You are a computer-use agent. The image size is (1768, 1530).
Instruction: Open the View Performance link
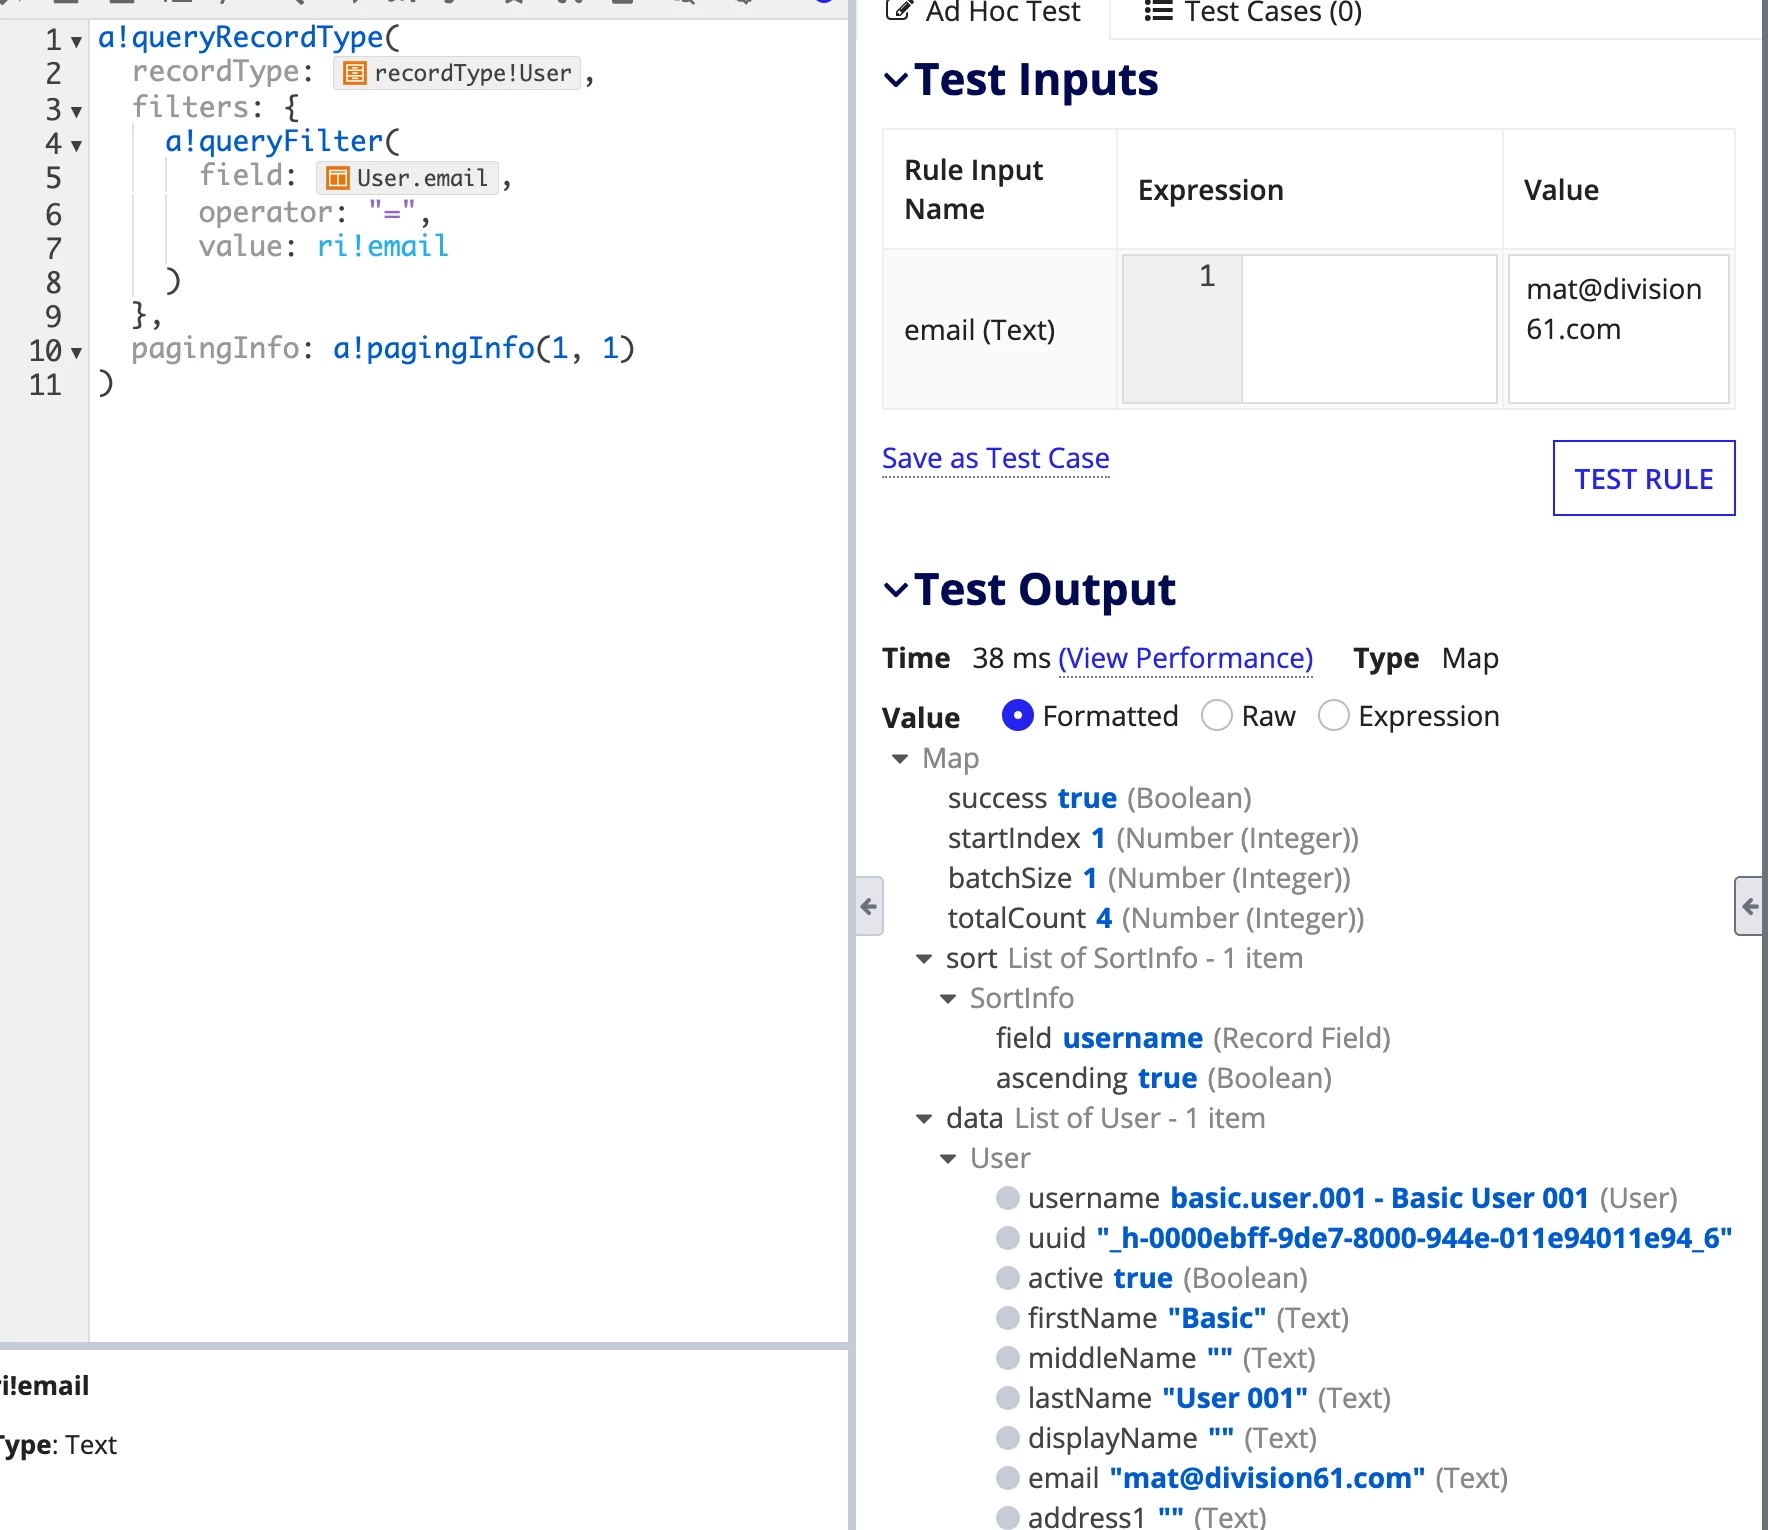click(x=1186, y=658)
